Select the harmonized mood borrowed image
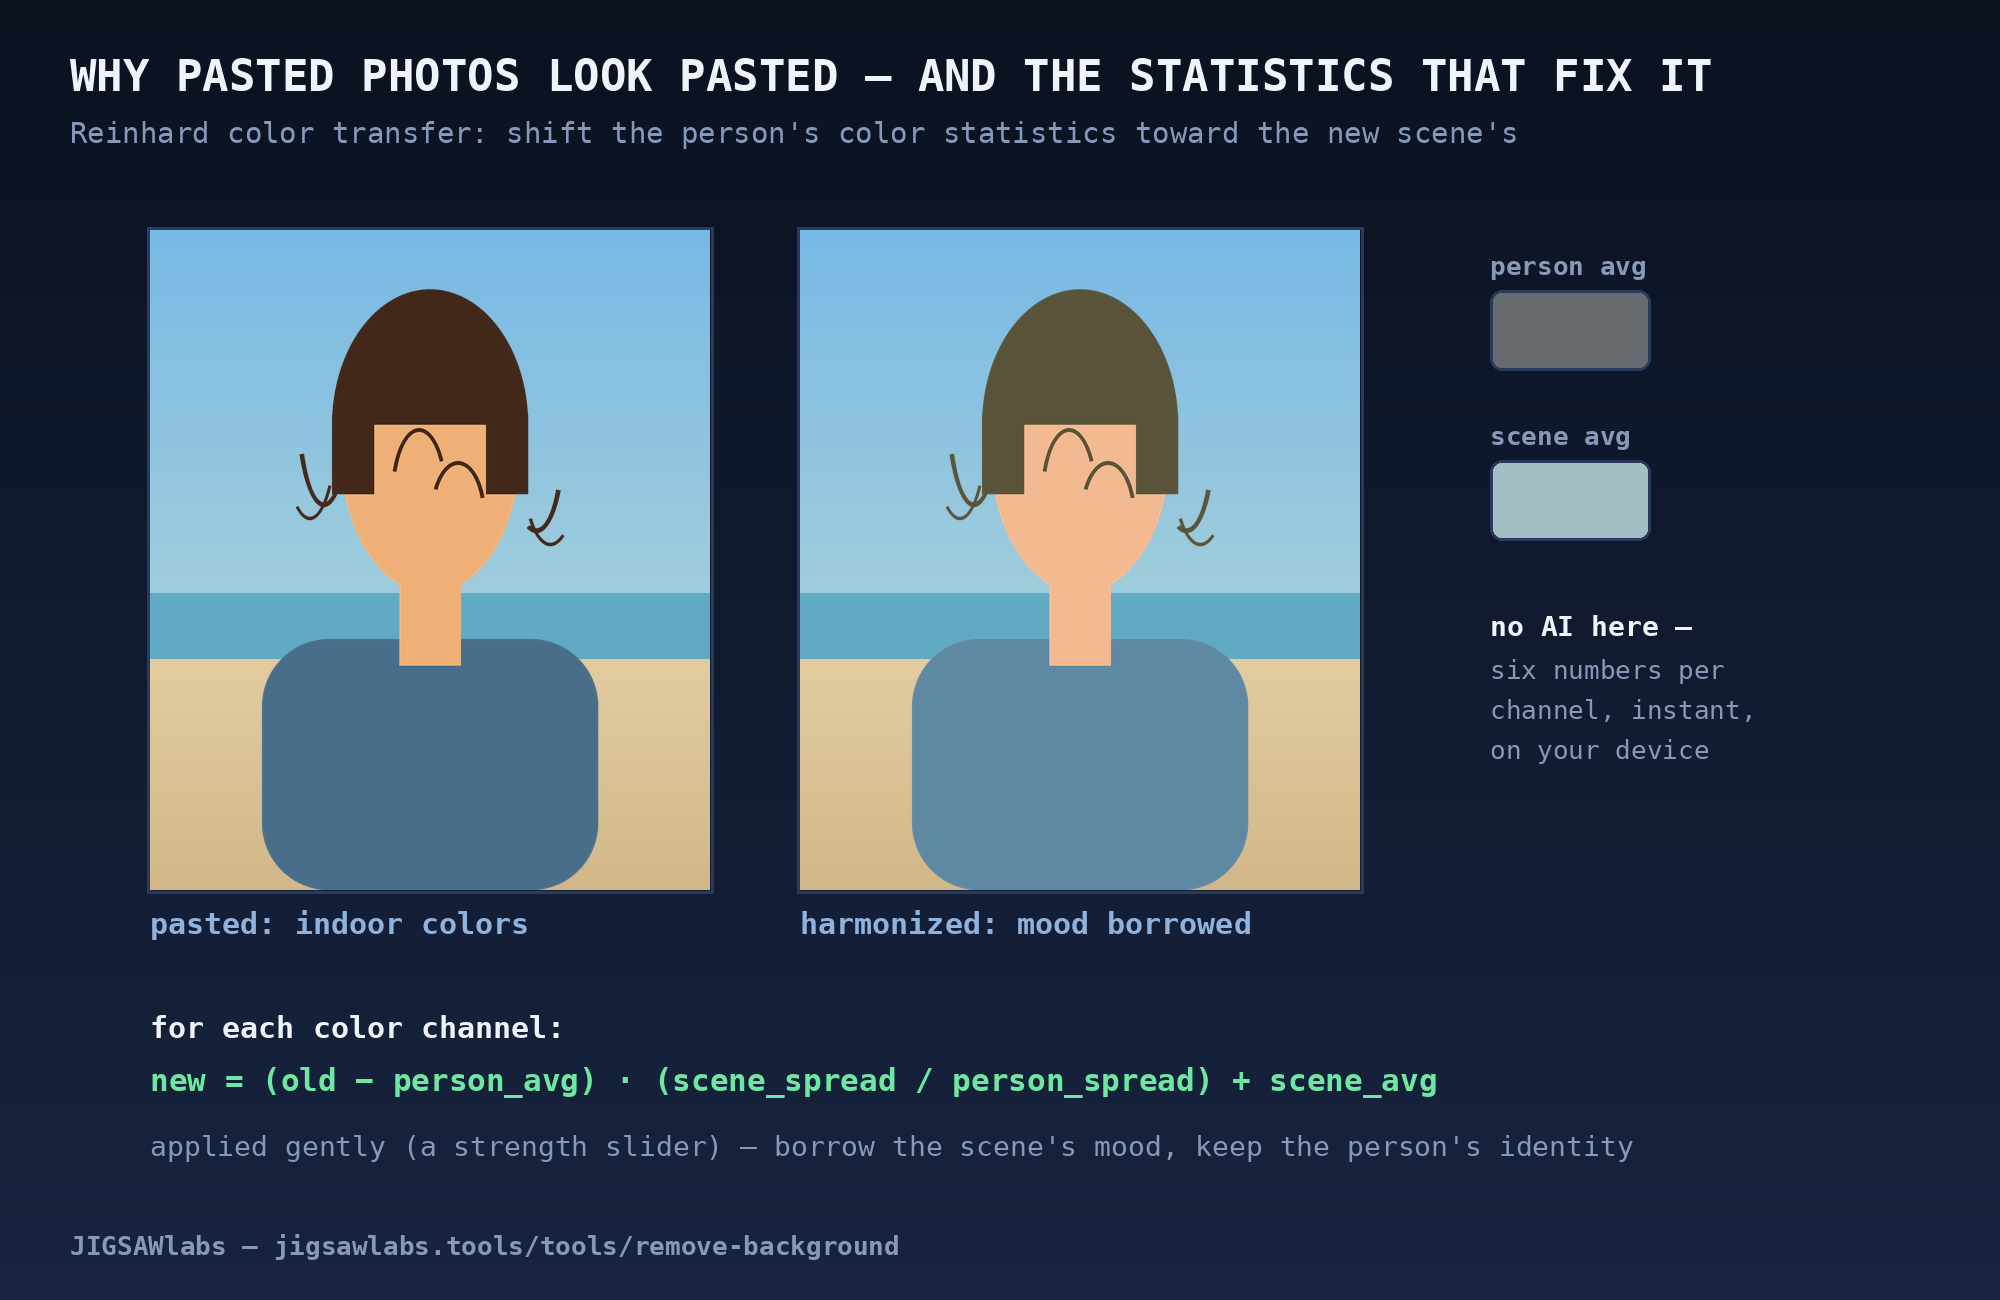The width and height of the screenshot is (2000, 1300). (1080, 560)
